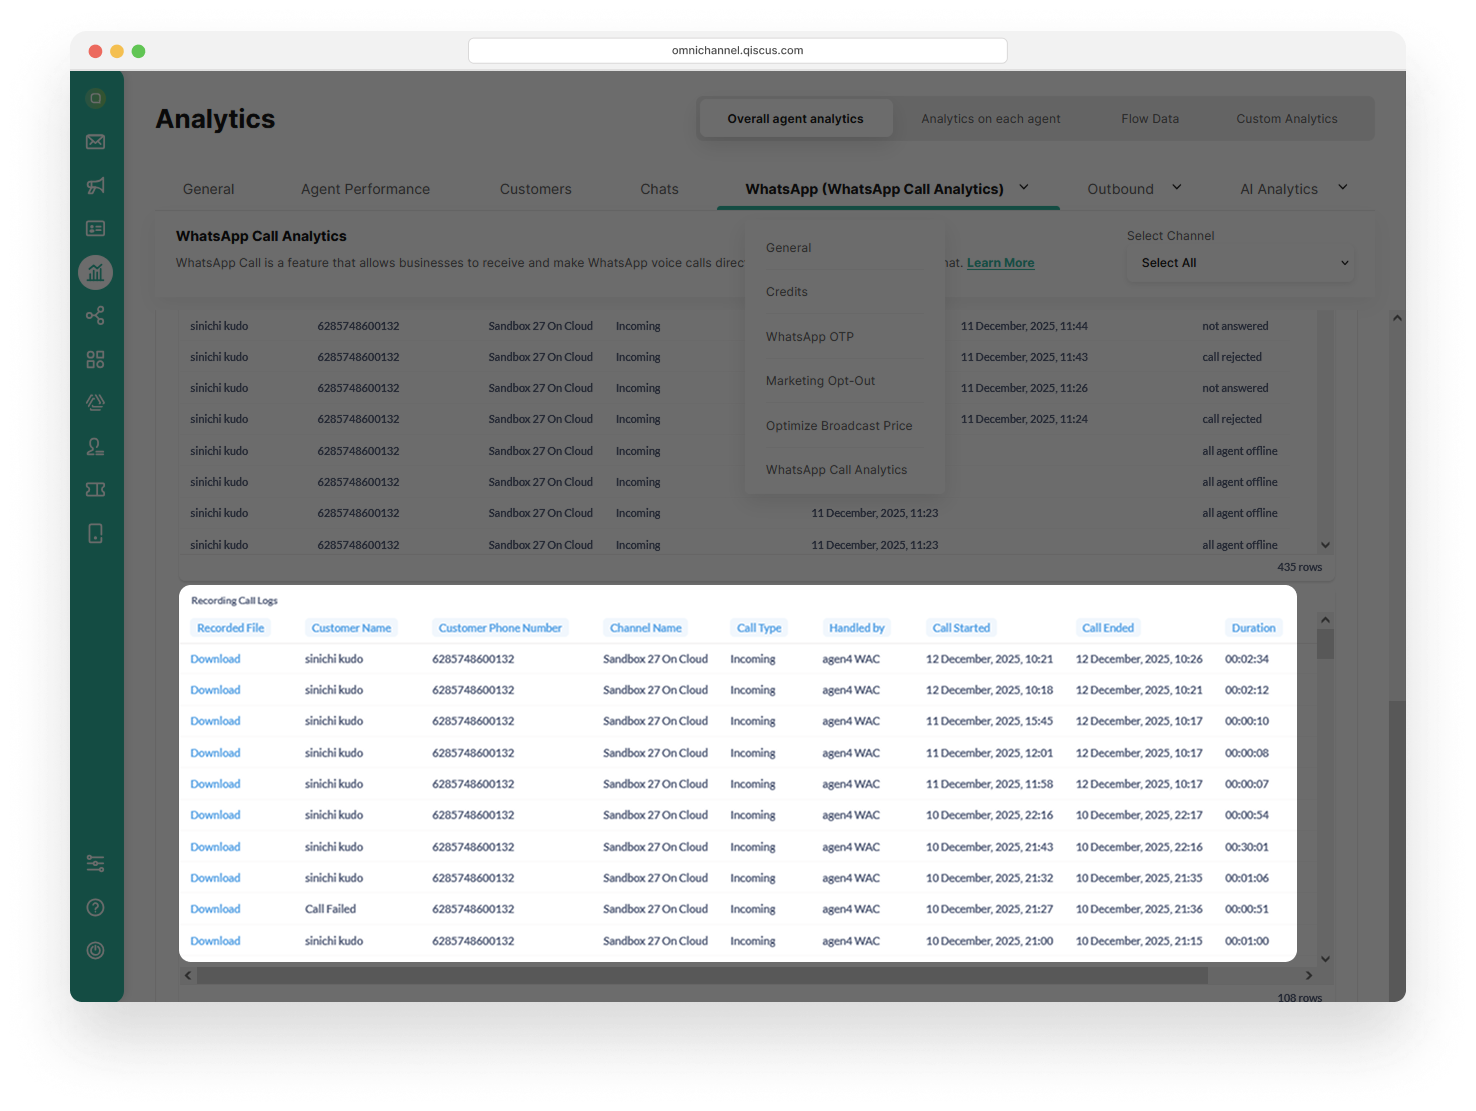Click the omnichannel.qiscus.com address bar

[738, 50]
